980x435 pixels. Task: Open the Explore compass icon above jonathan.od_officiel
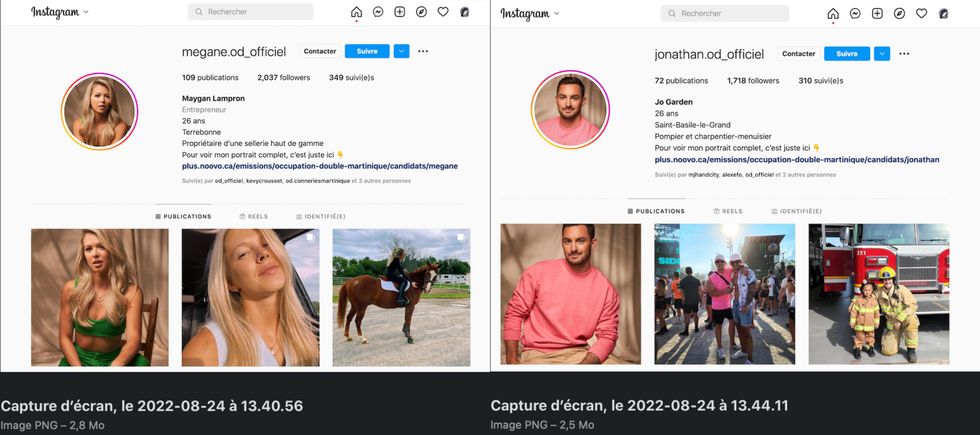(x=899, y=14)
